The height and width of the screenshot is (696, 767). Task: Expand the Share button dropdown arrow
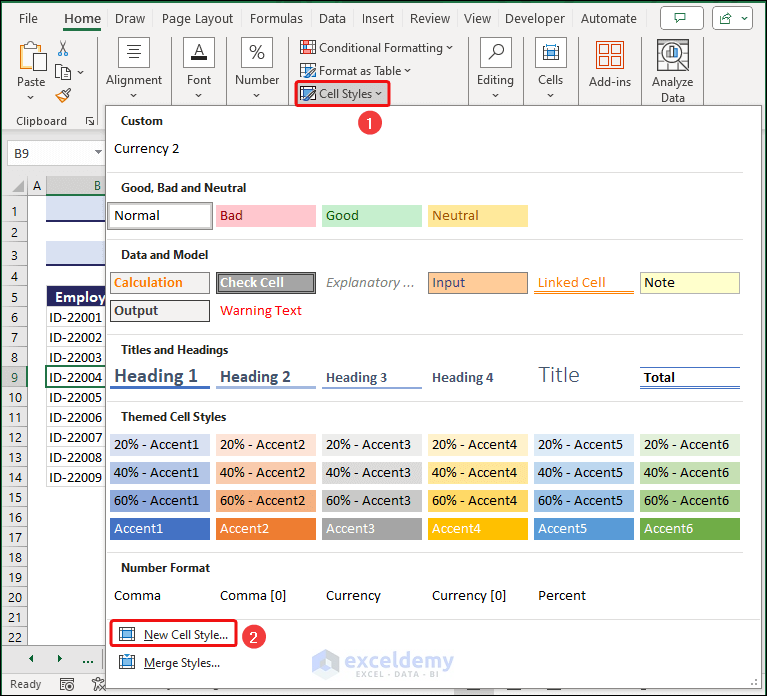click(x=744, y=19)
